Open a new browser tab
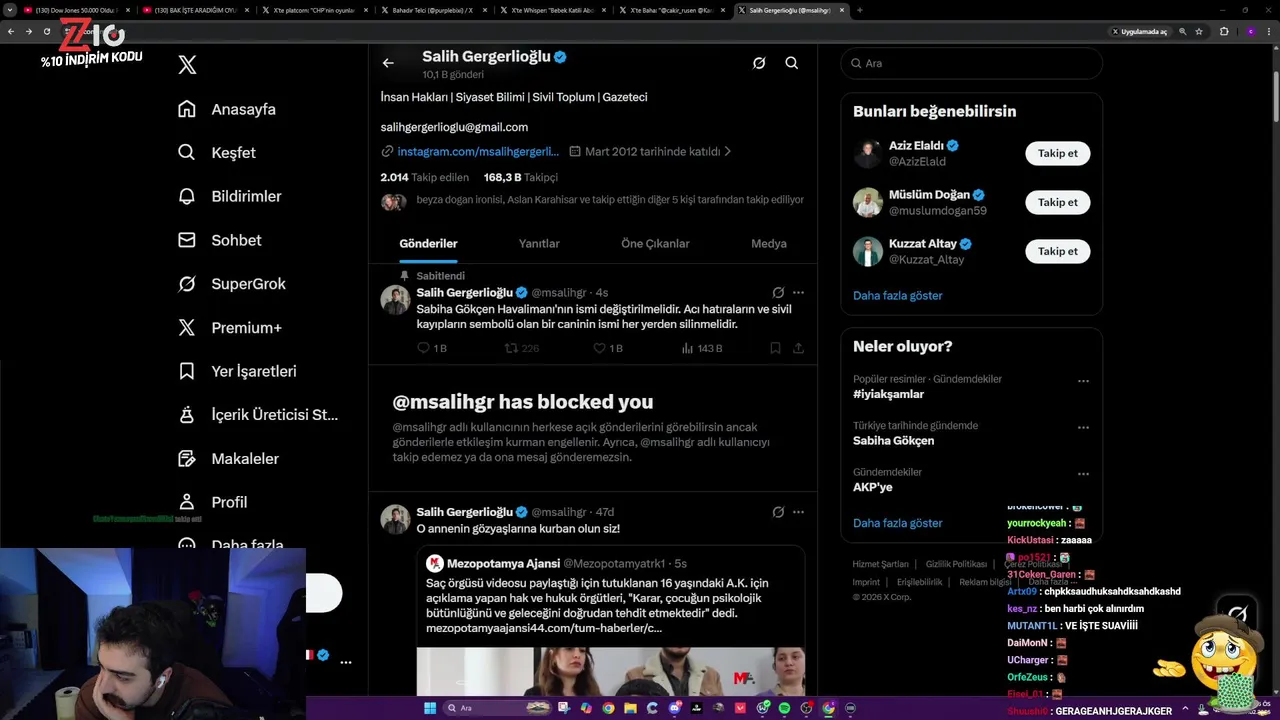The height and width of the screenshot is (720, 1280). [860, 10]
